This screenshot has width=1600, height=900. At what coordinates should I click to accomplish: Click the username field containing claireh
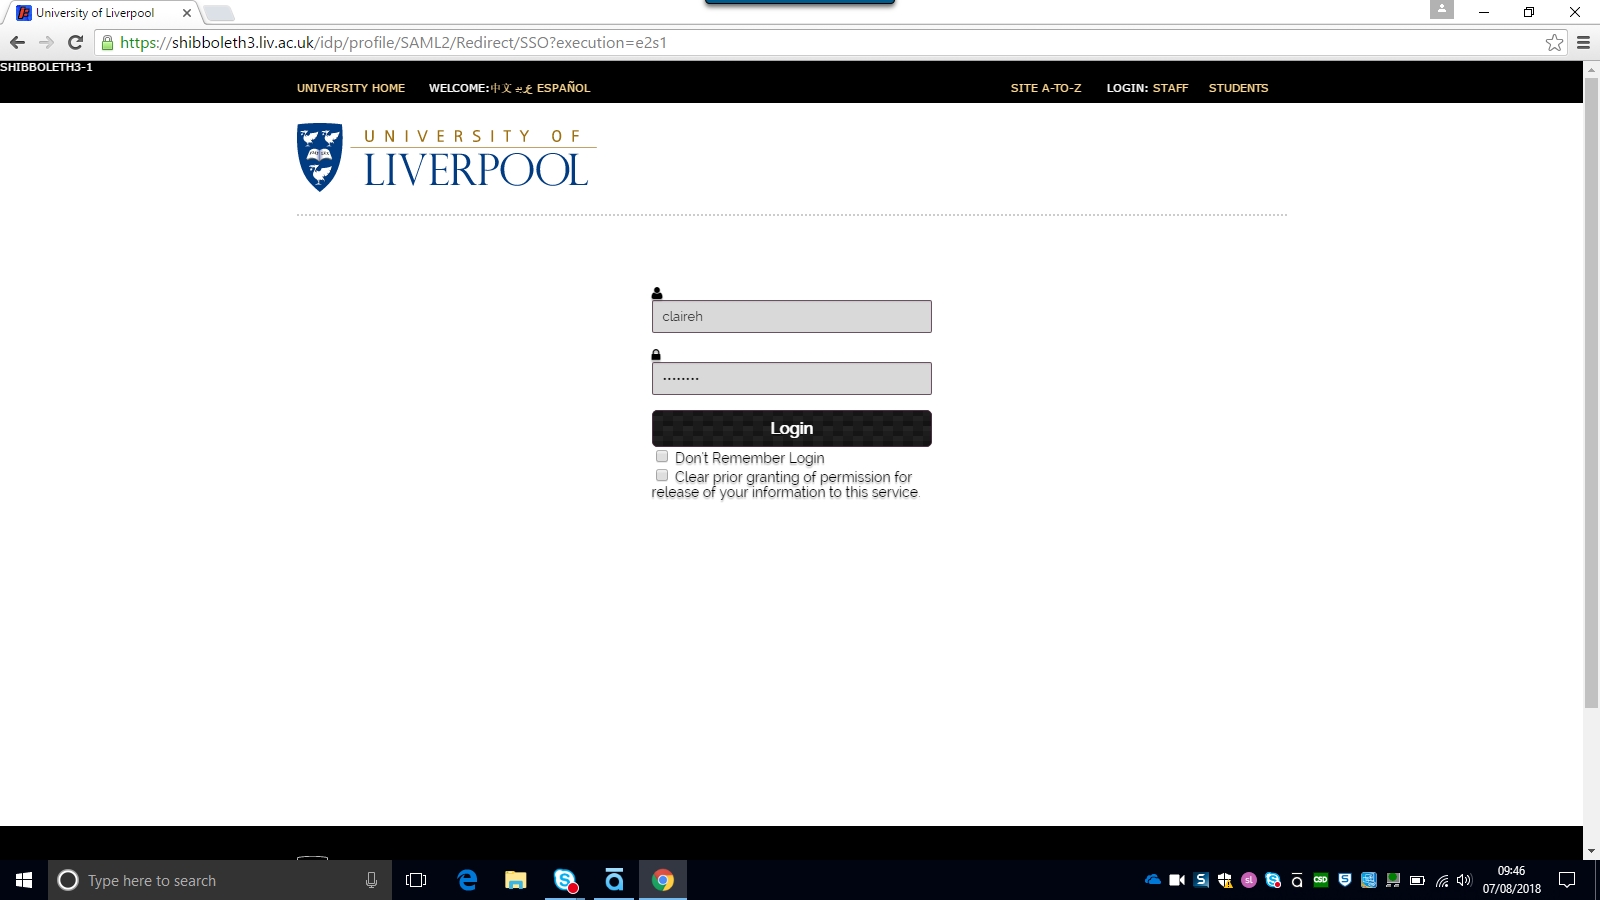pyautogui.click(x=791, y=316)
